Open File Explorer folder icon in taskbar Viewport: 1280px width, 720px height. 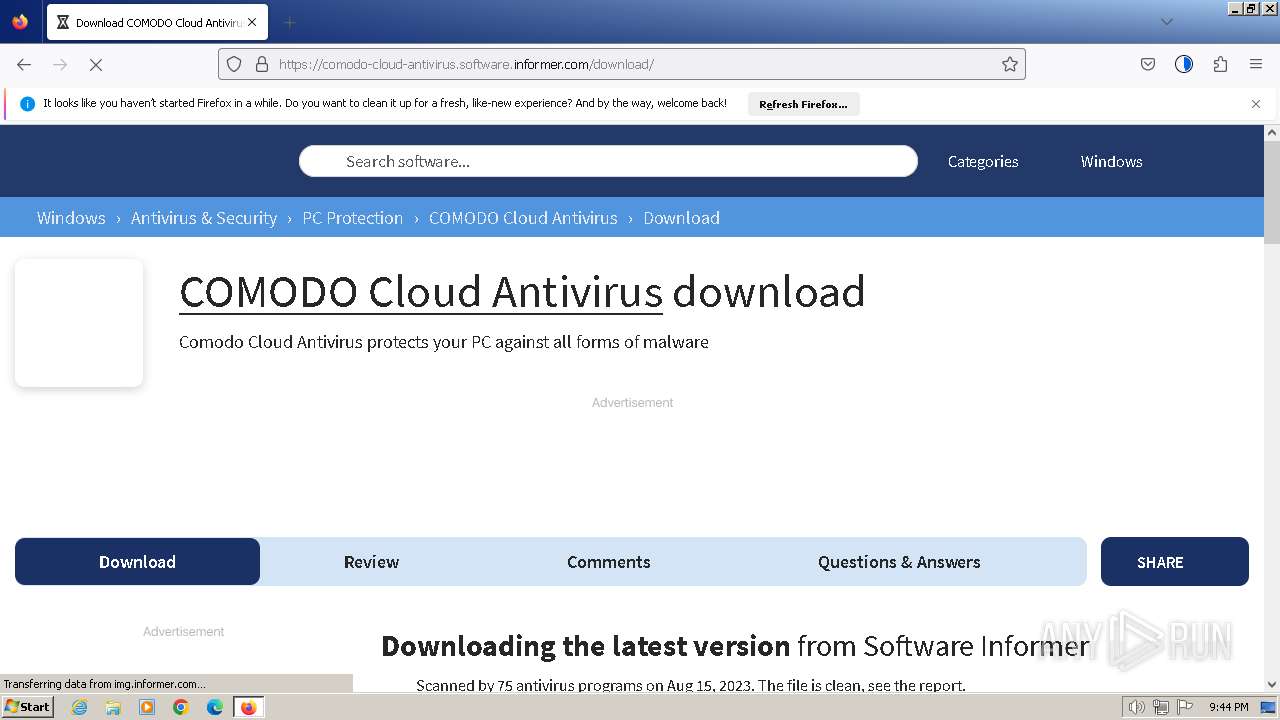(113, 707)
